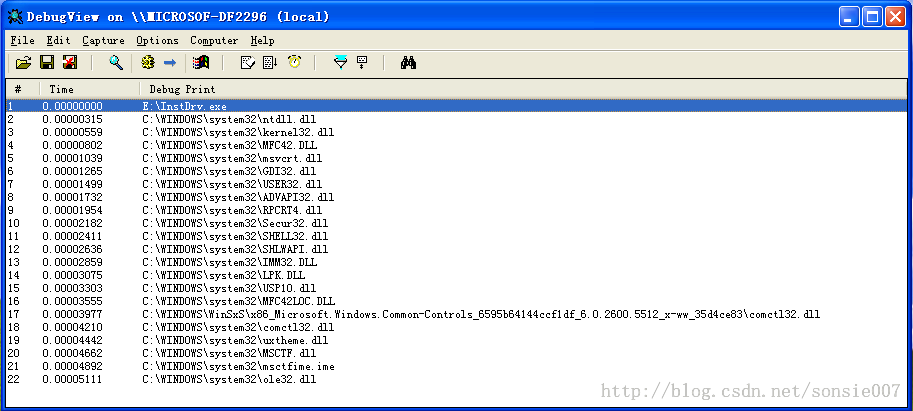Minimize the DebugView window
Image resolution: width=913 pixels, height=411 pixels.
(x=850, y=17)
